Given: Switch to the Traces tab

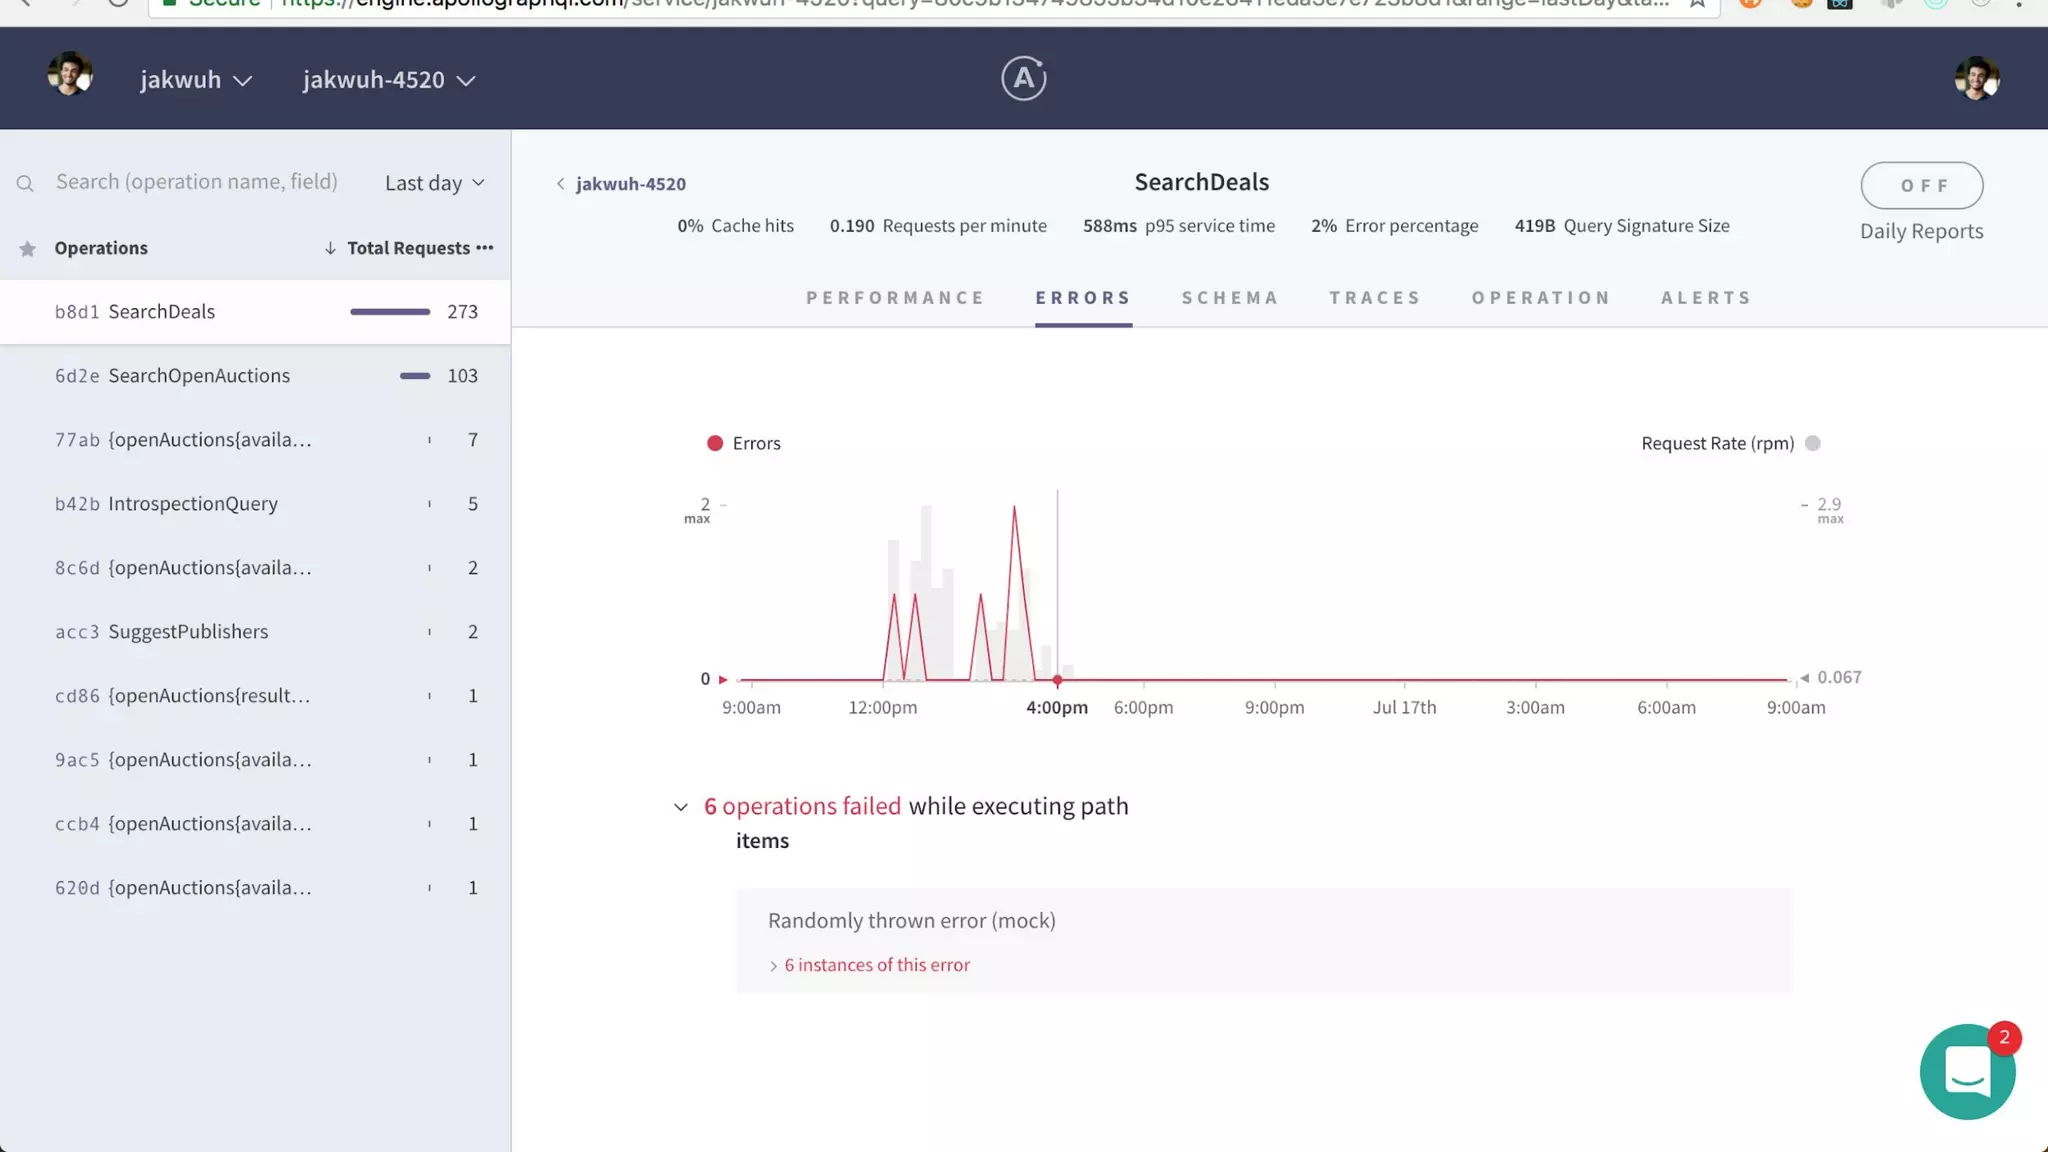Looking at the screenshot, I should click(x=1375, y=298).
